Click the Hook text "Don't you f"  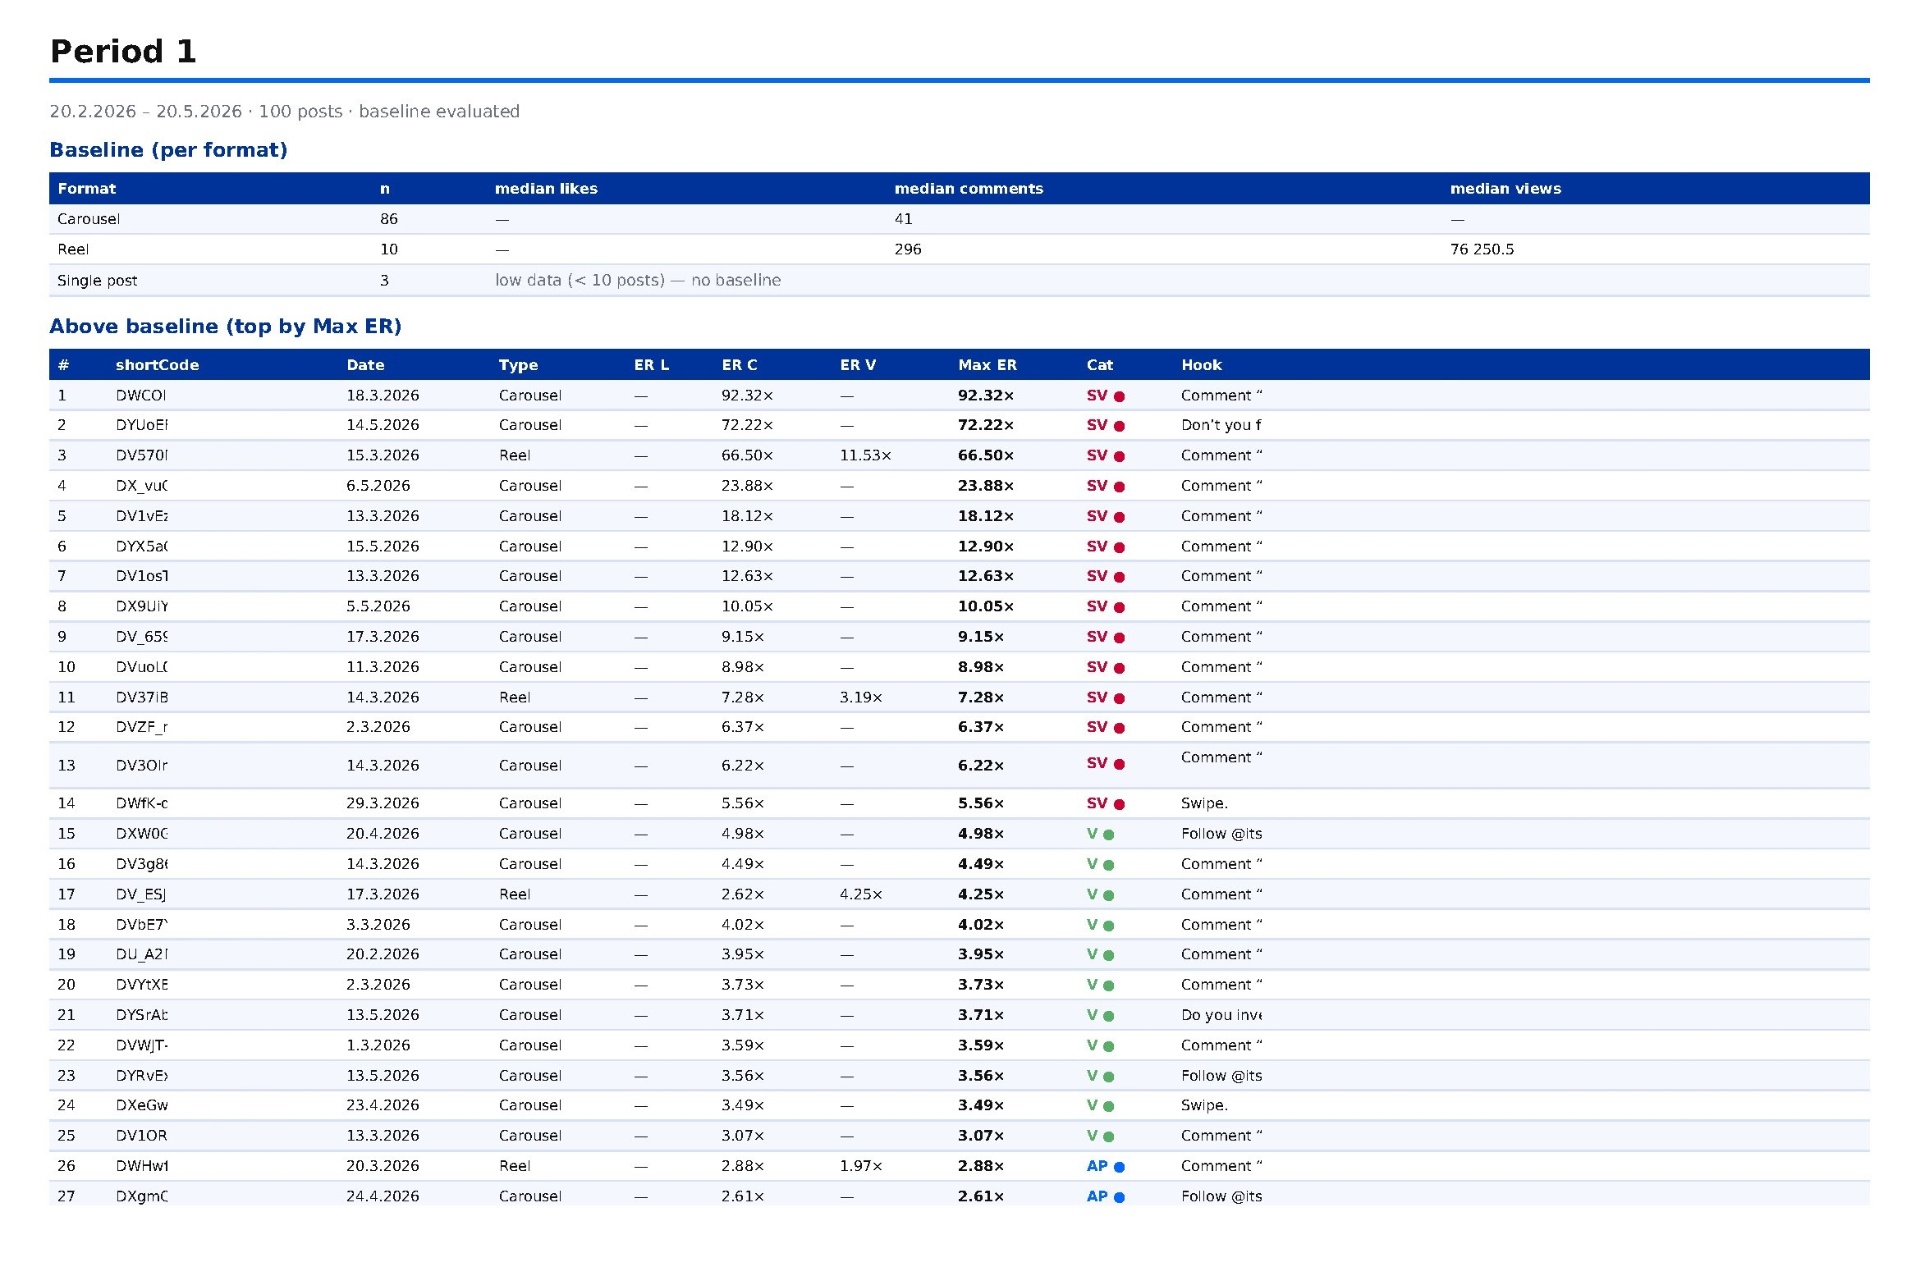pos(1221,425)
